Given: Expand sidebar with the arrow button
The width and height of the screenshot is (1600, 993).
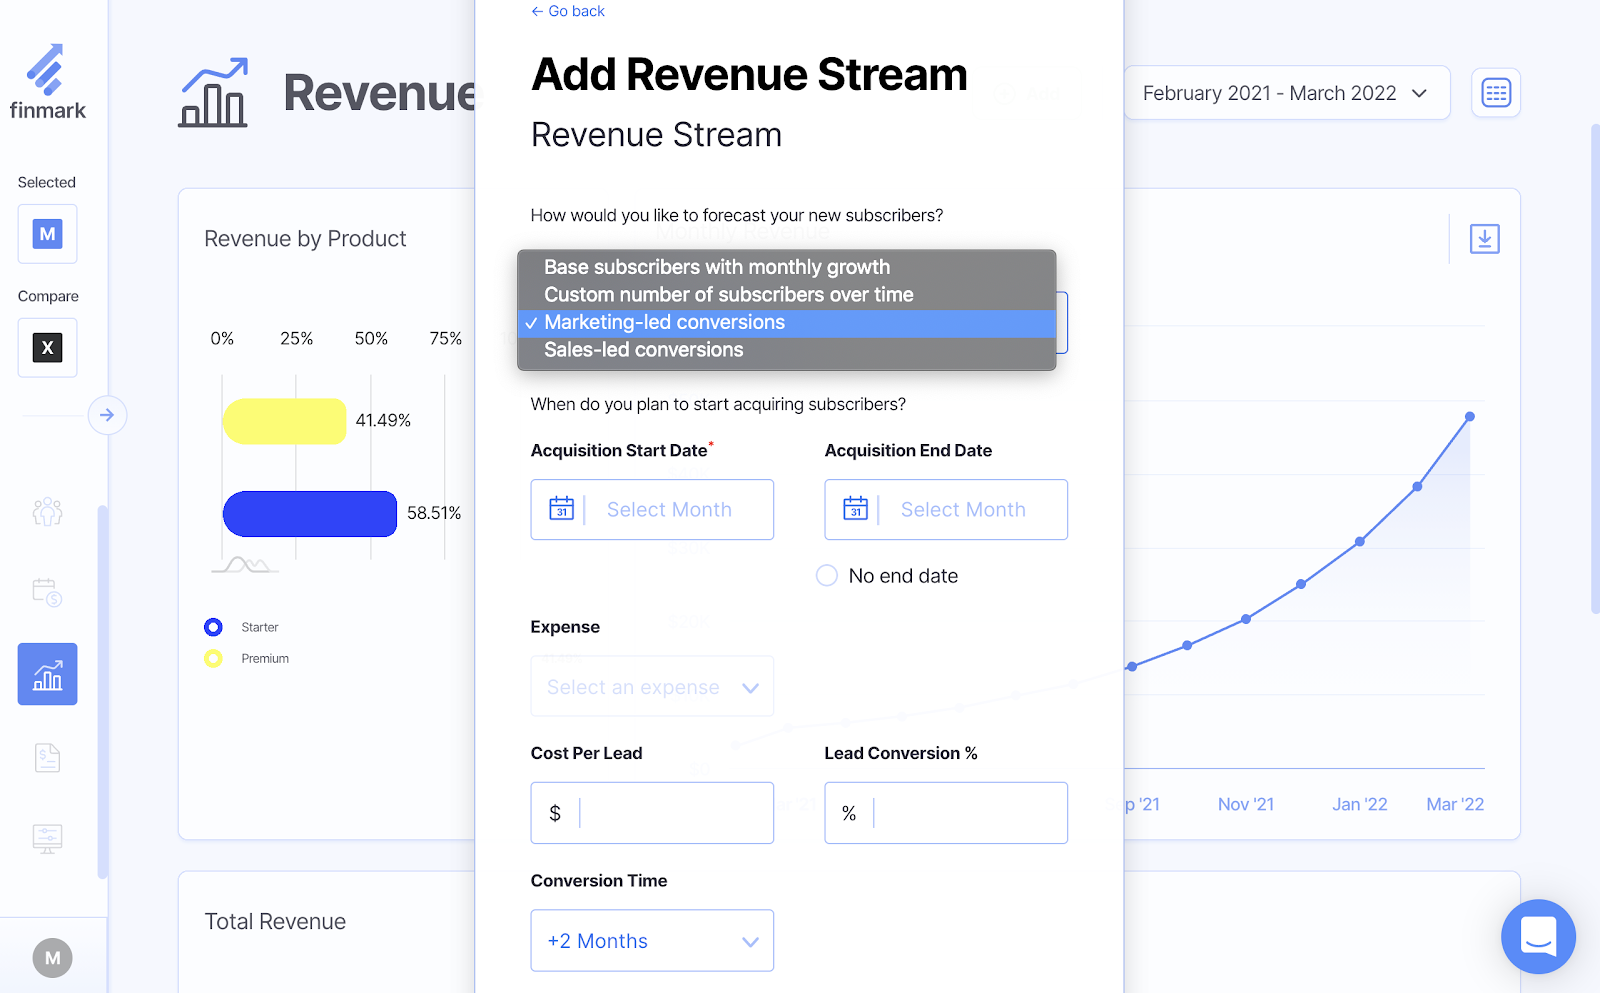Looking at the screenshot, I should coord(107,415).
